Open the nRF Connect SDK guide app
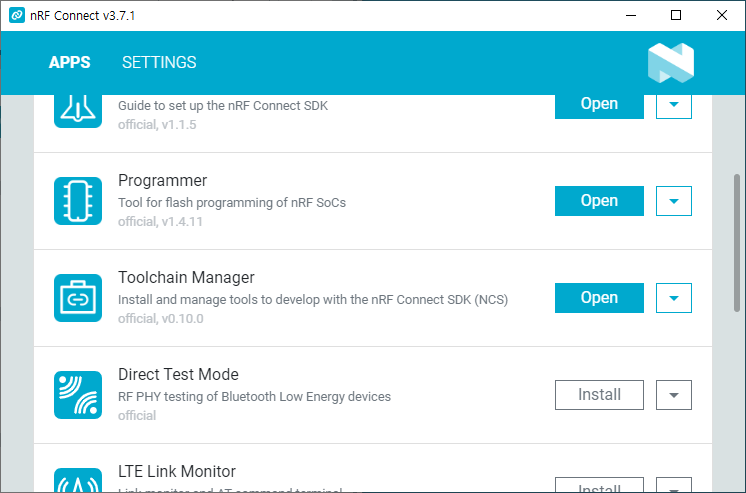This screenshot has height=493, width=746. coord(599,107)
